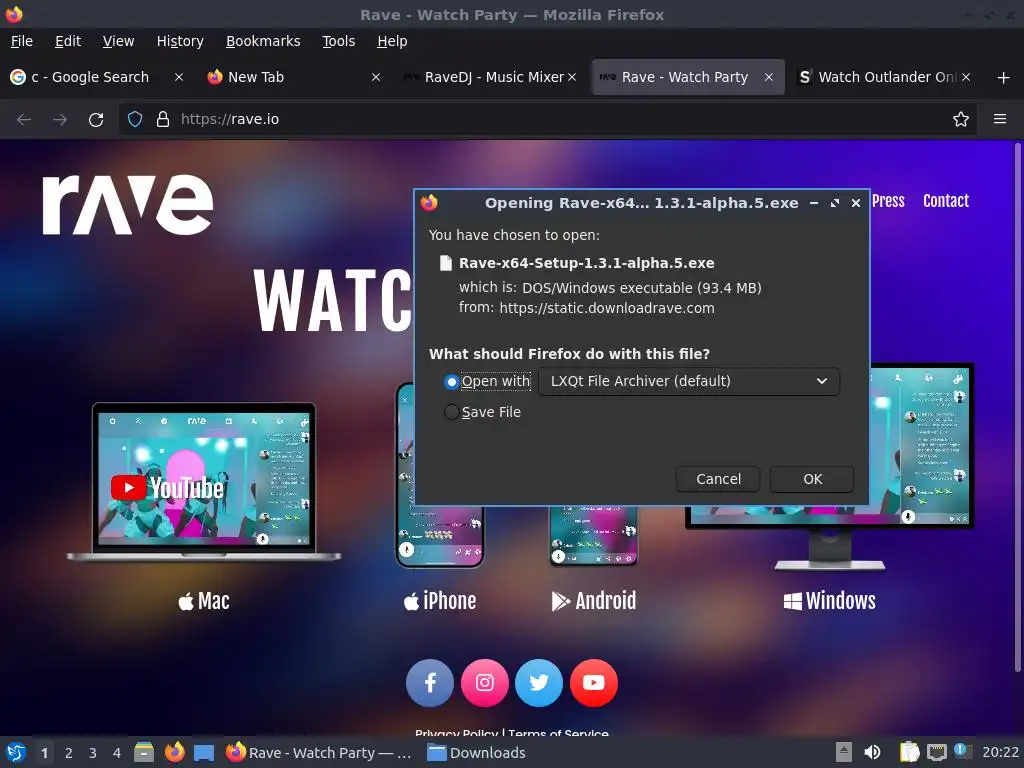View site security lock info
This screenshot has height=768, width=1024.
tap(163, 119)
